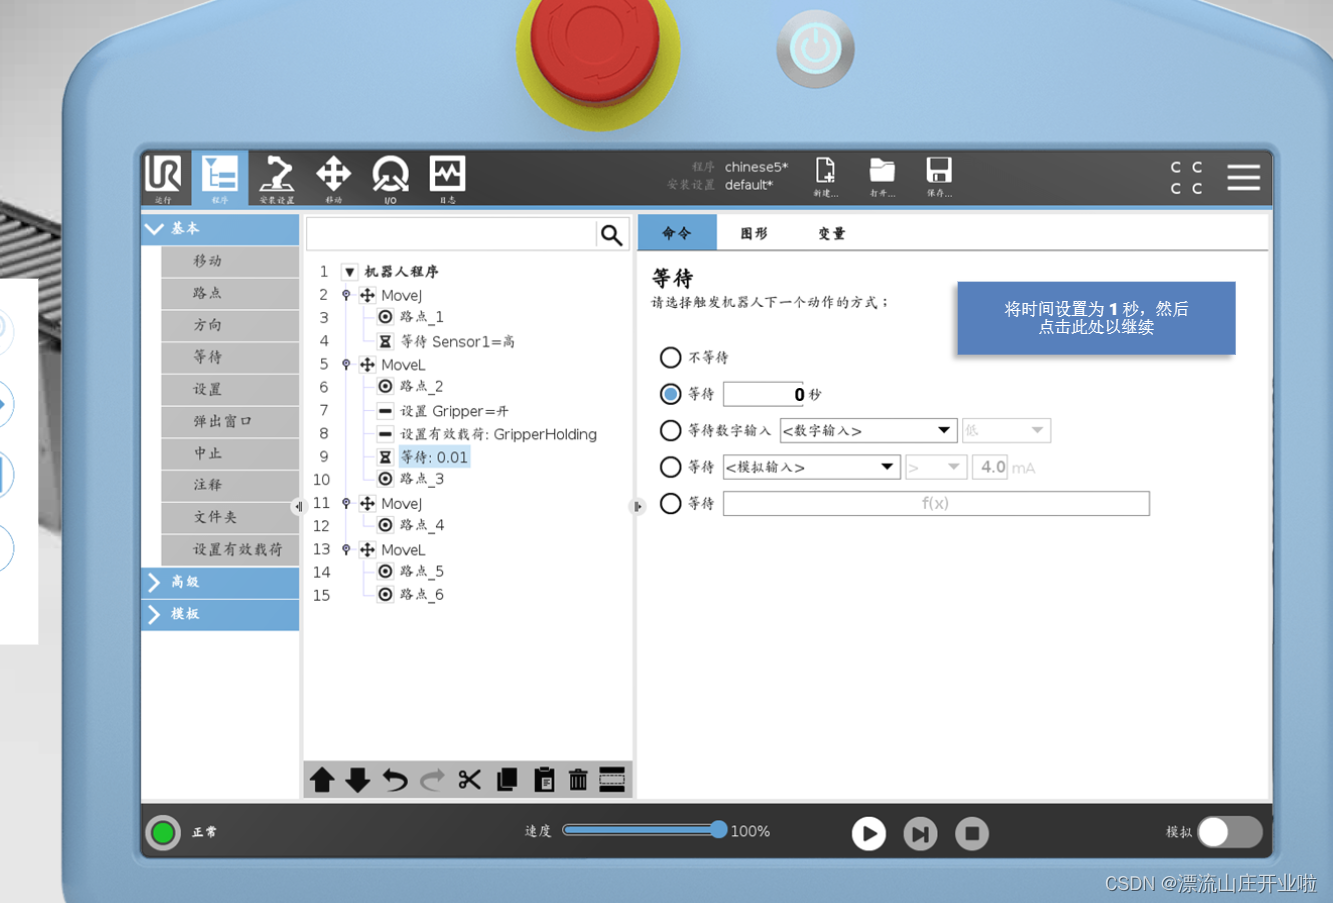The height and width of the screenshot is (903, 1333).
Task: Adjust the speed slider handle
Action: pos(718,830)
